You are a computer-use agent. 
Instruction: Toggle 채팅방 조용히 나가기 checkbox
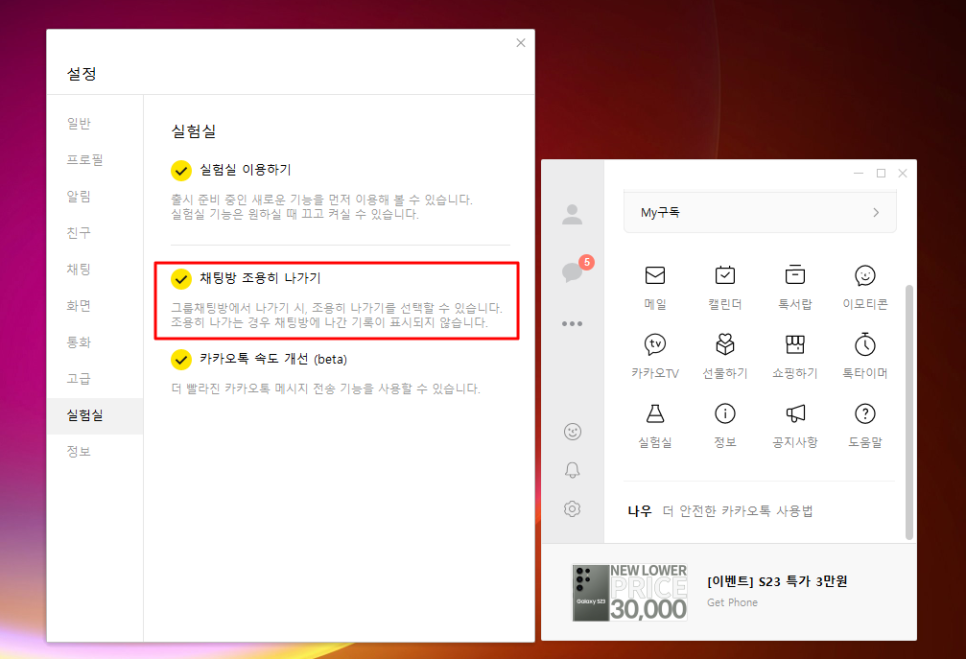click(181, 279)
